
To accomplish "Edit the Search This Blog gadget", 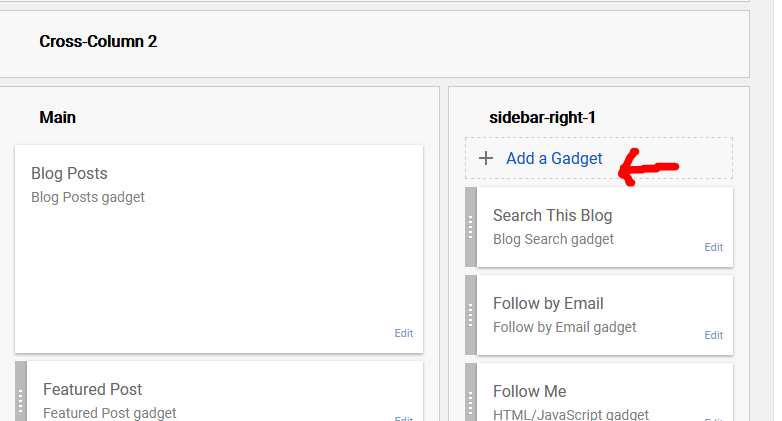I will tap(713, 248).
